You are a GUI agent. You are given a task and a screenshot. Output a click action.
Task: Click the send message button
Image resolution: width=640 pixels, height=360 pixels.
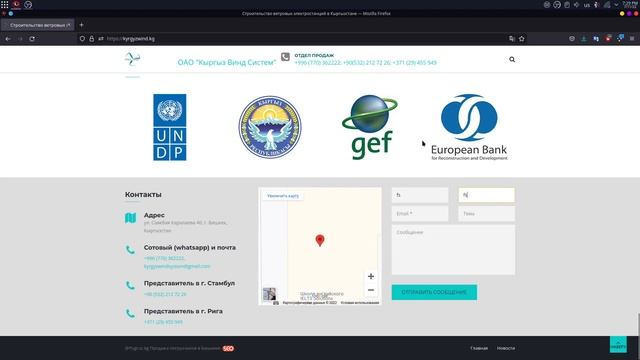coord(434,292)
